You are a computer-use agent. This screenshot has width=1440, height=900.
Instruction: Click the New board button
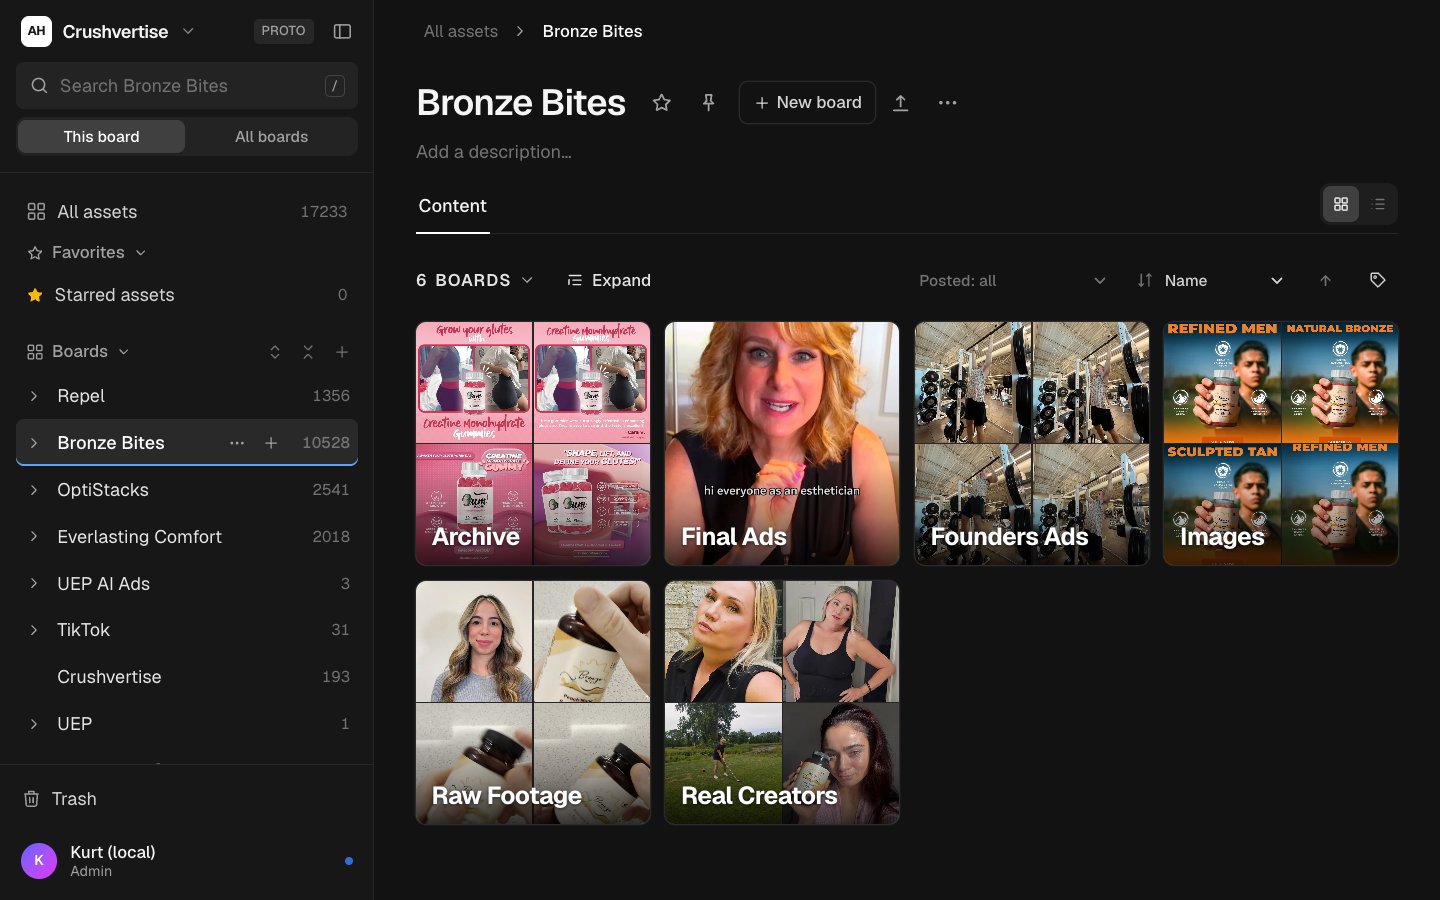click(807, 102)
